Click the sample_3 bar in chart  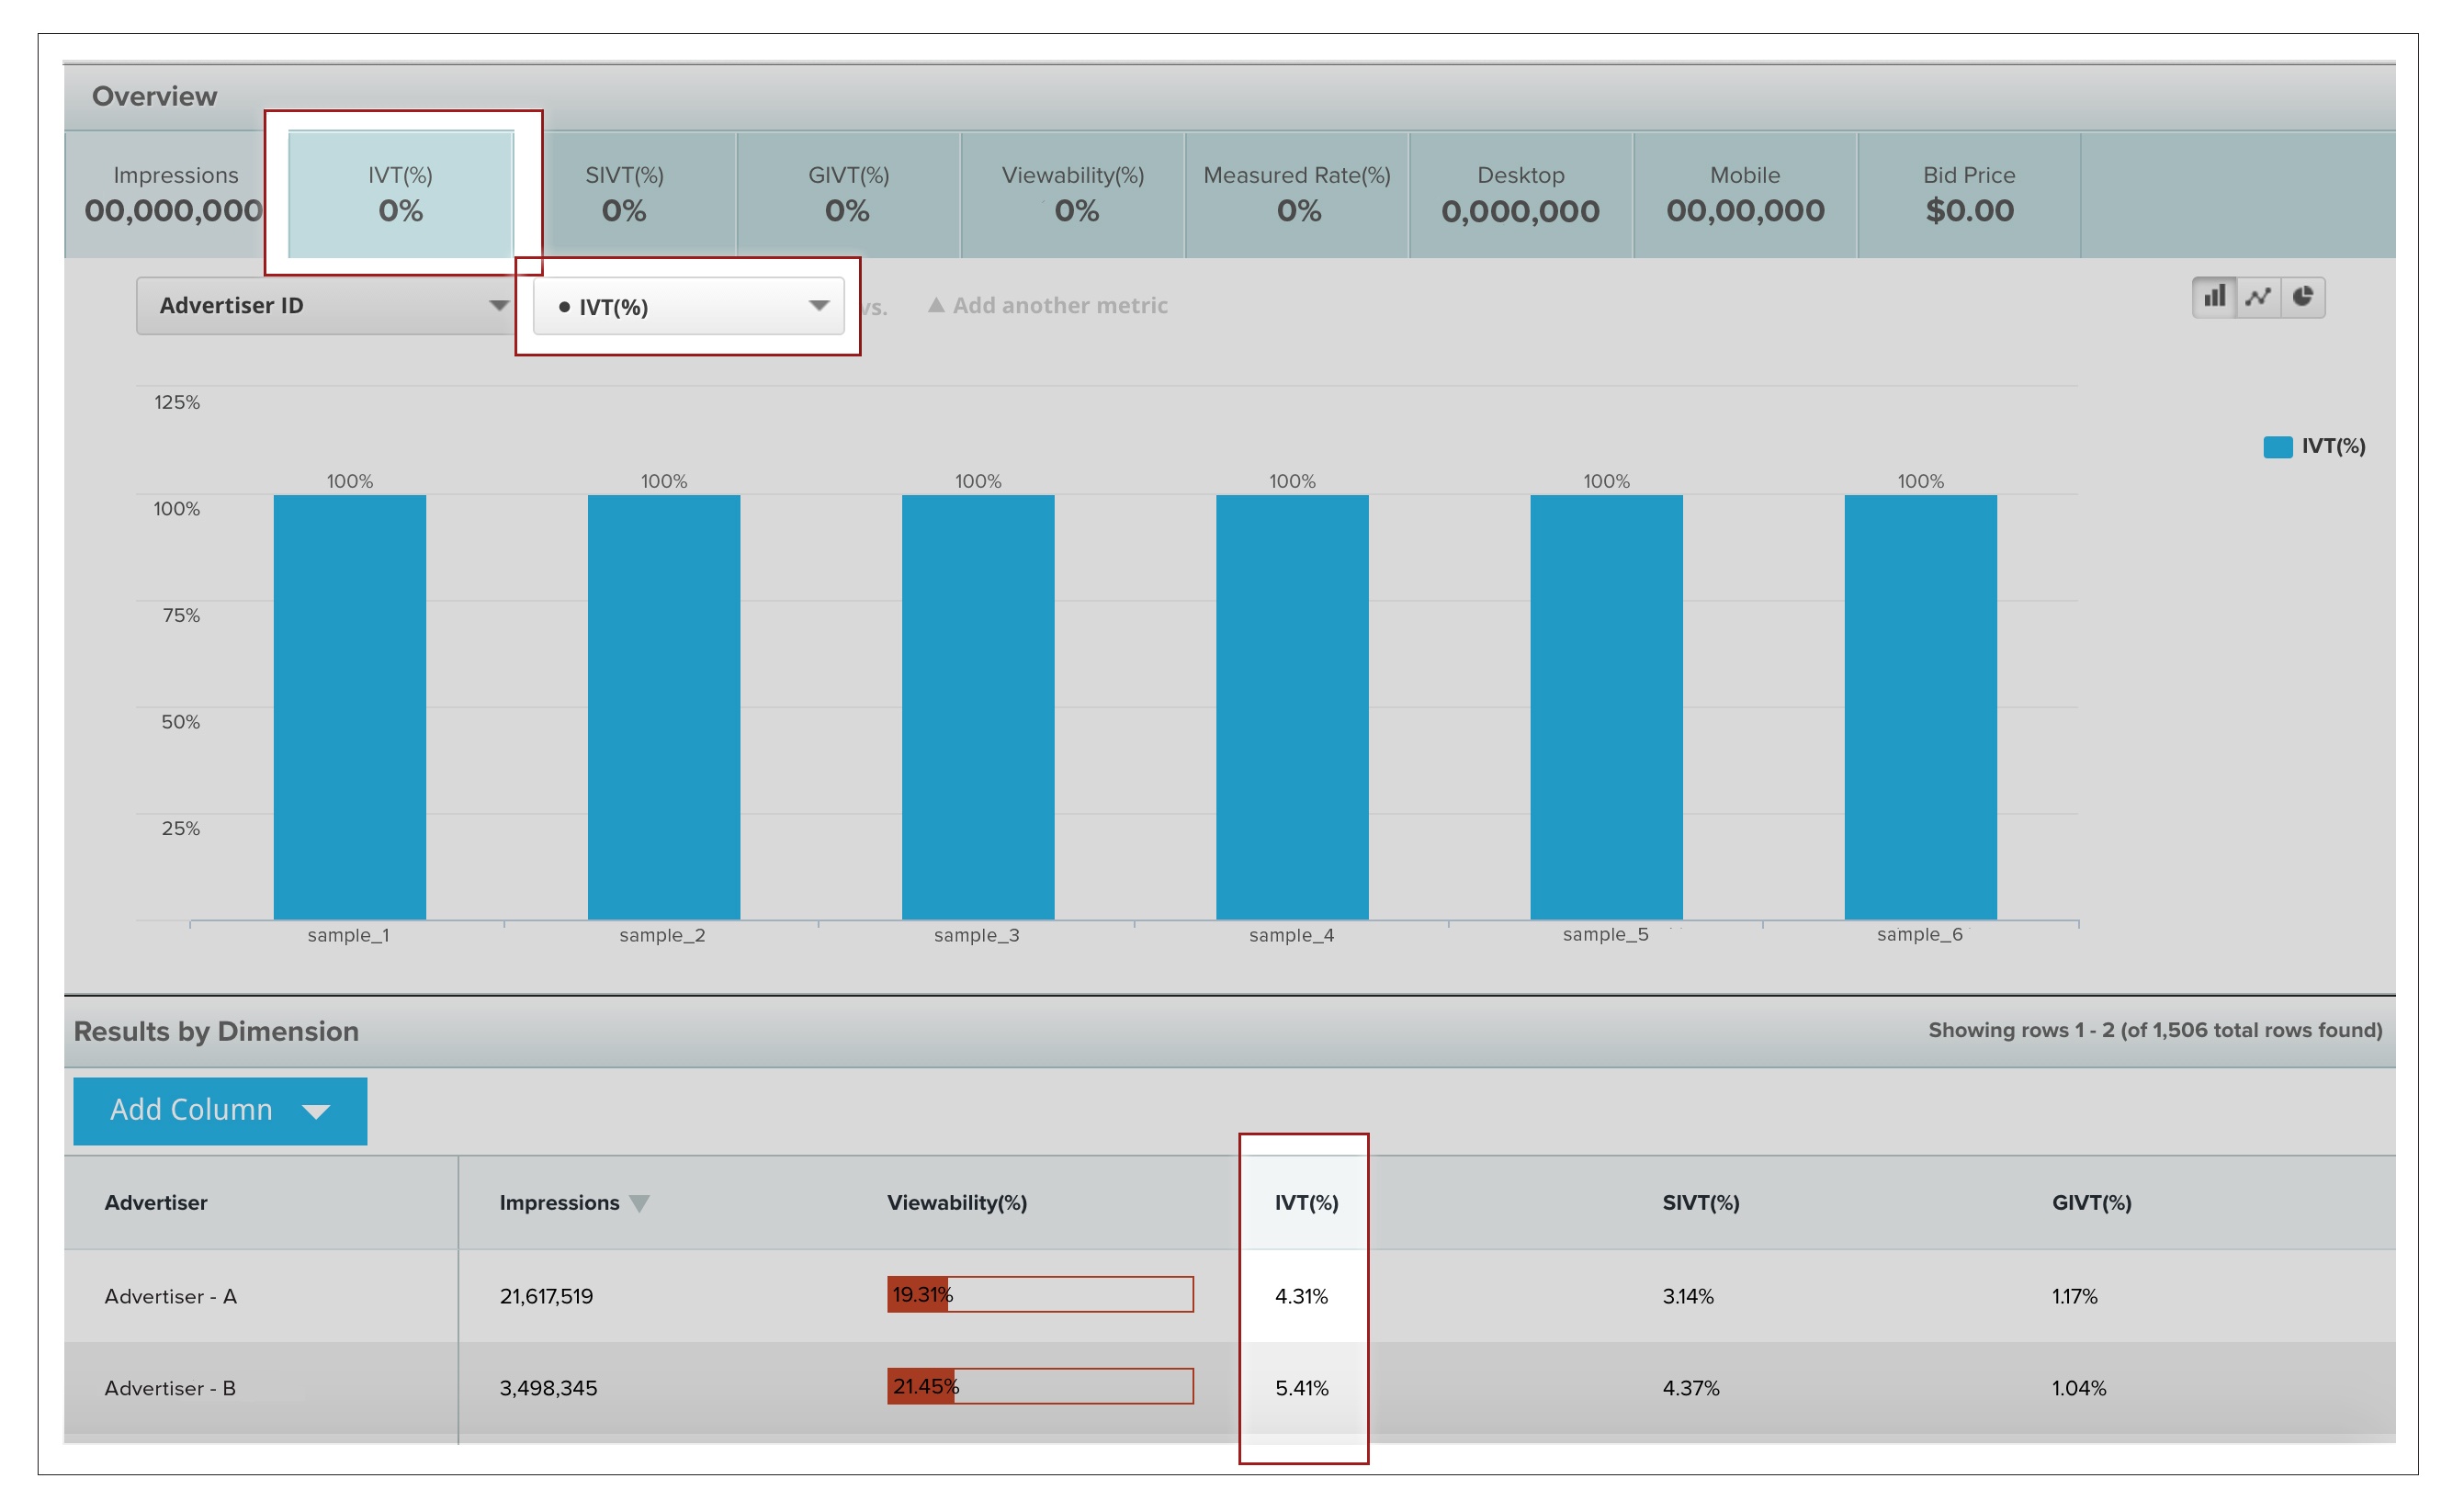(x=977, y=706)
